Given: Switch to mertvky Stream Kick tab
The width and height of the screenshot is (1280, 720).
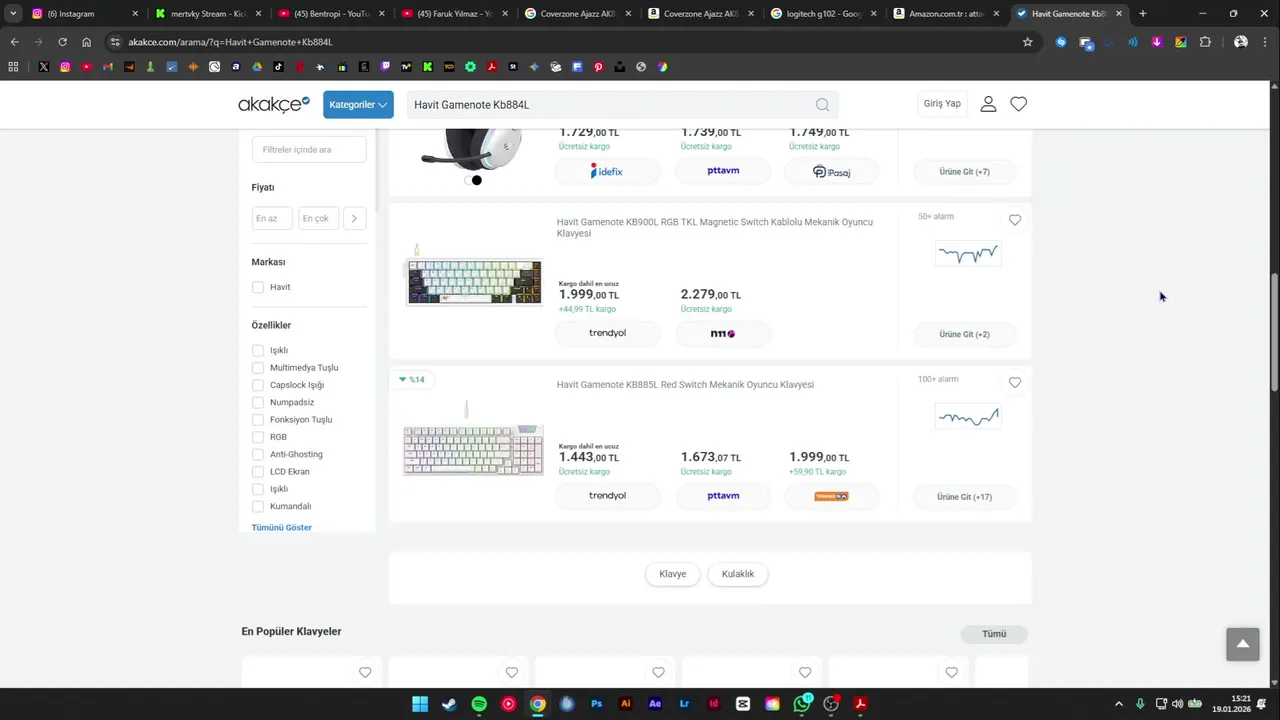Looking at the screenshot, I should click(209, 14).
